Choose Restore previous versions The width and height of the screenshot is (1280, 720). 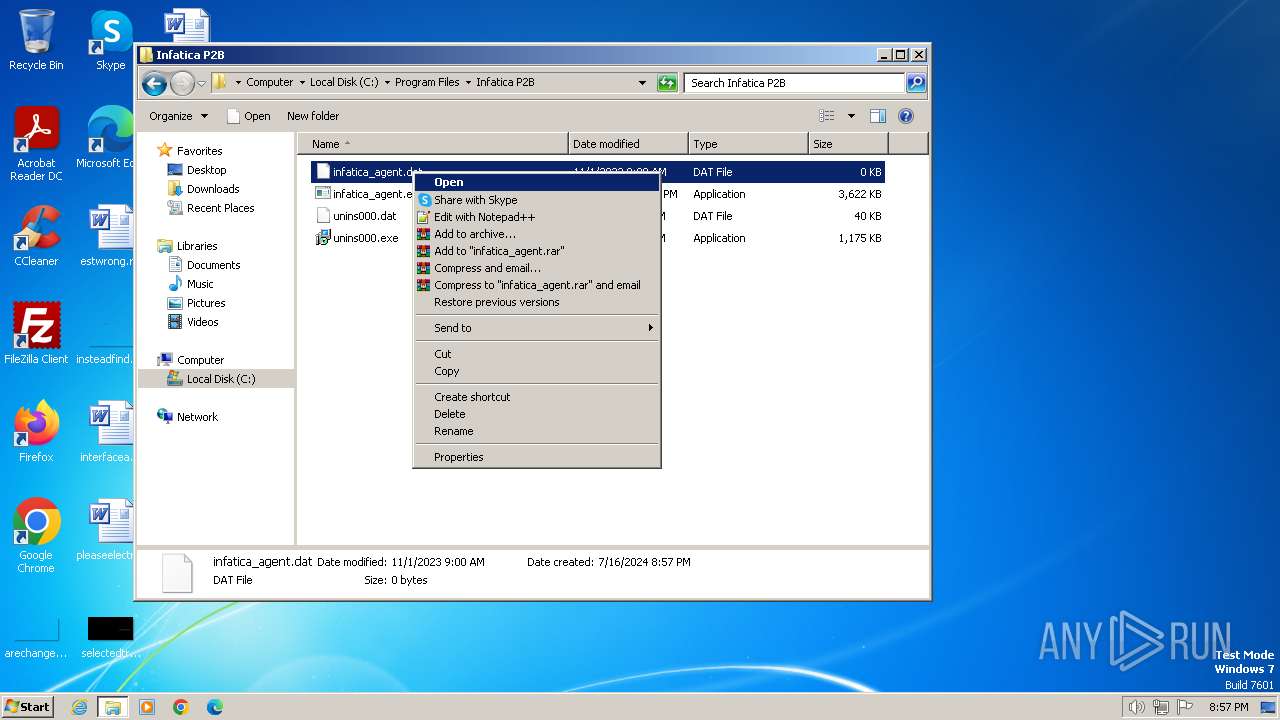537,302
